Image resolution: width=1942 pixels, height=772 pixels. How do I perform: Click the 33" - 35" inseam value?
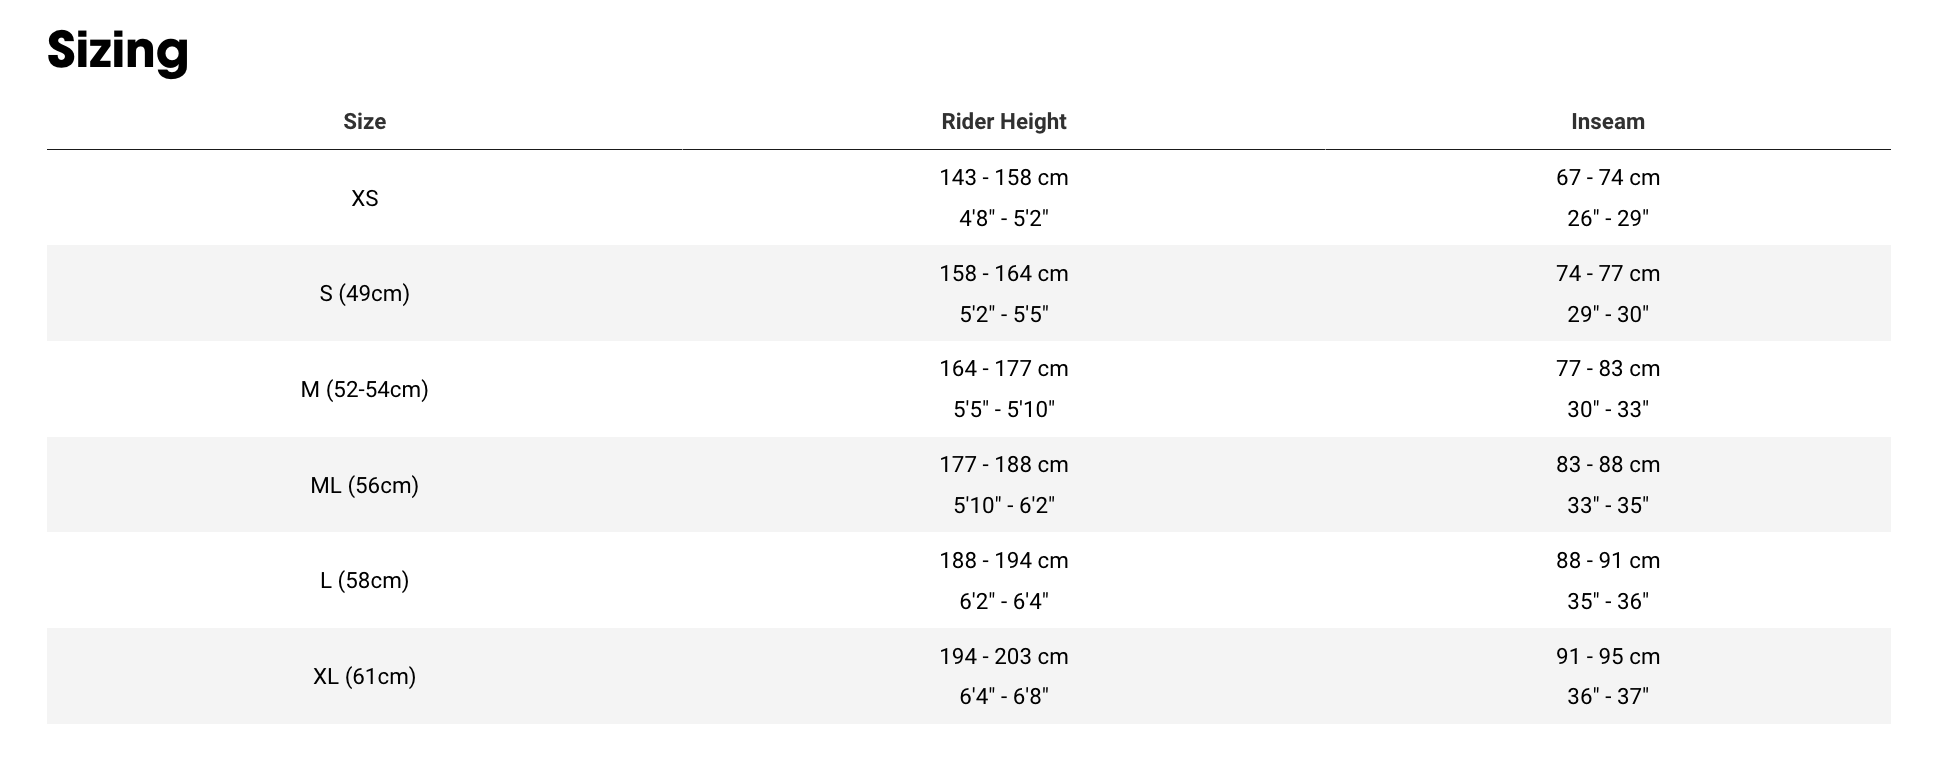click(x=1607, y=506)
